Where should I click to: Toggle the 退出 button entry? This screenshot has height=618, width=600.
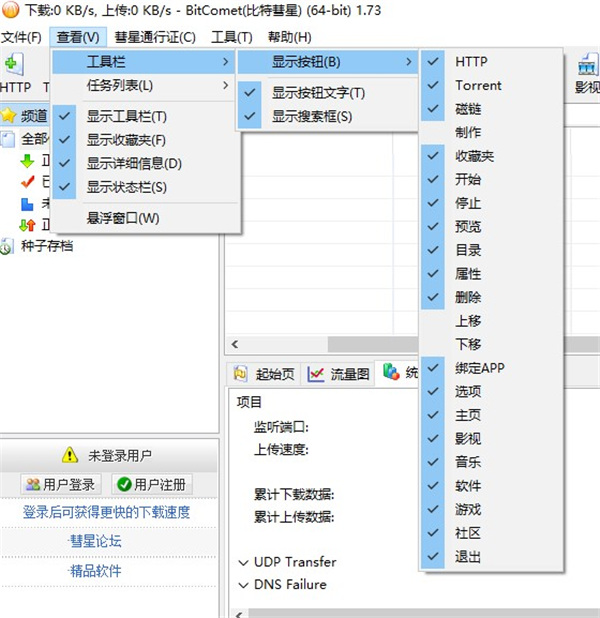[x=491, y=557]
